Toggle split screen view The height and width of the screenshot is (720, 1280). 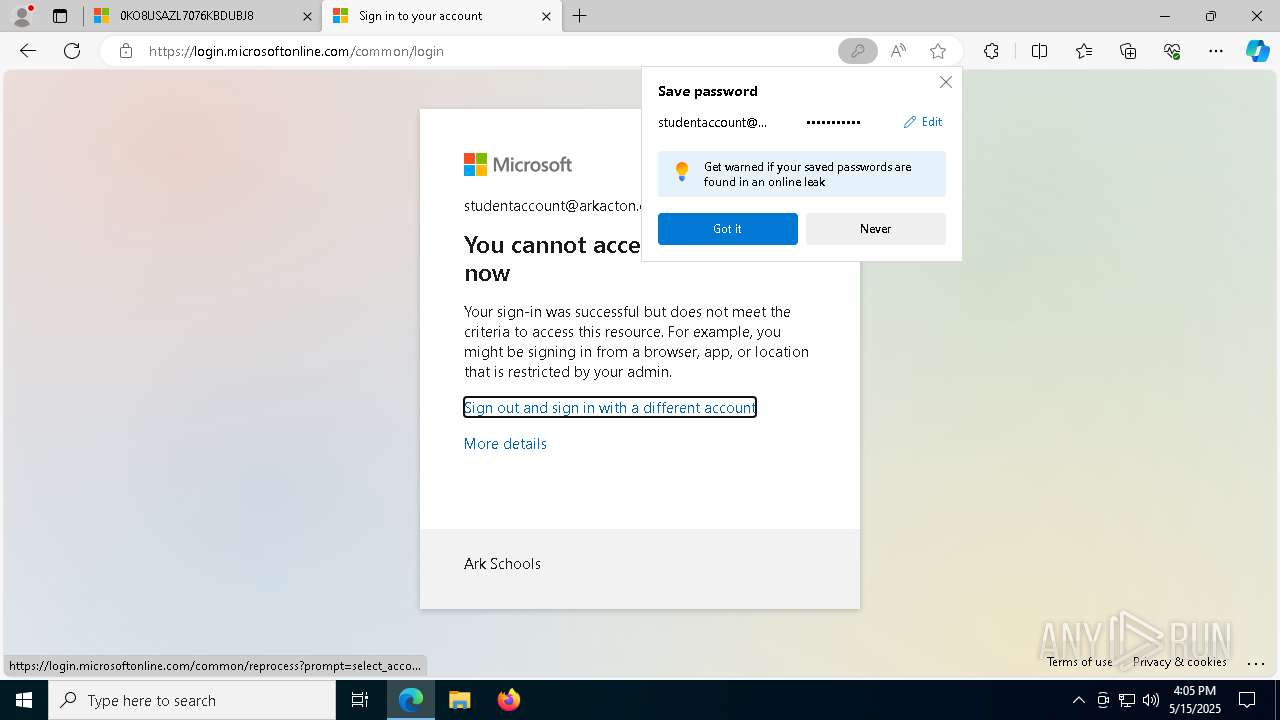pos(1039,51)
